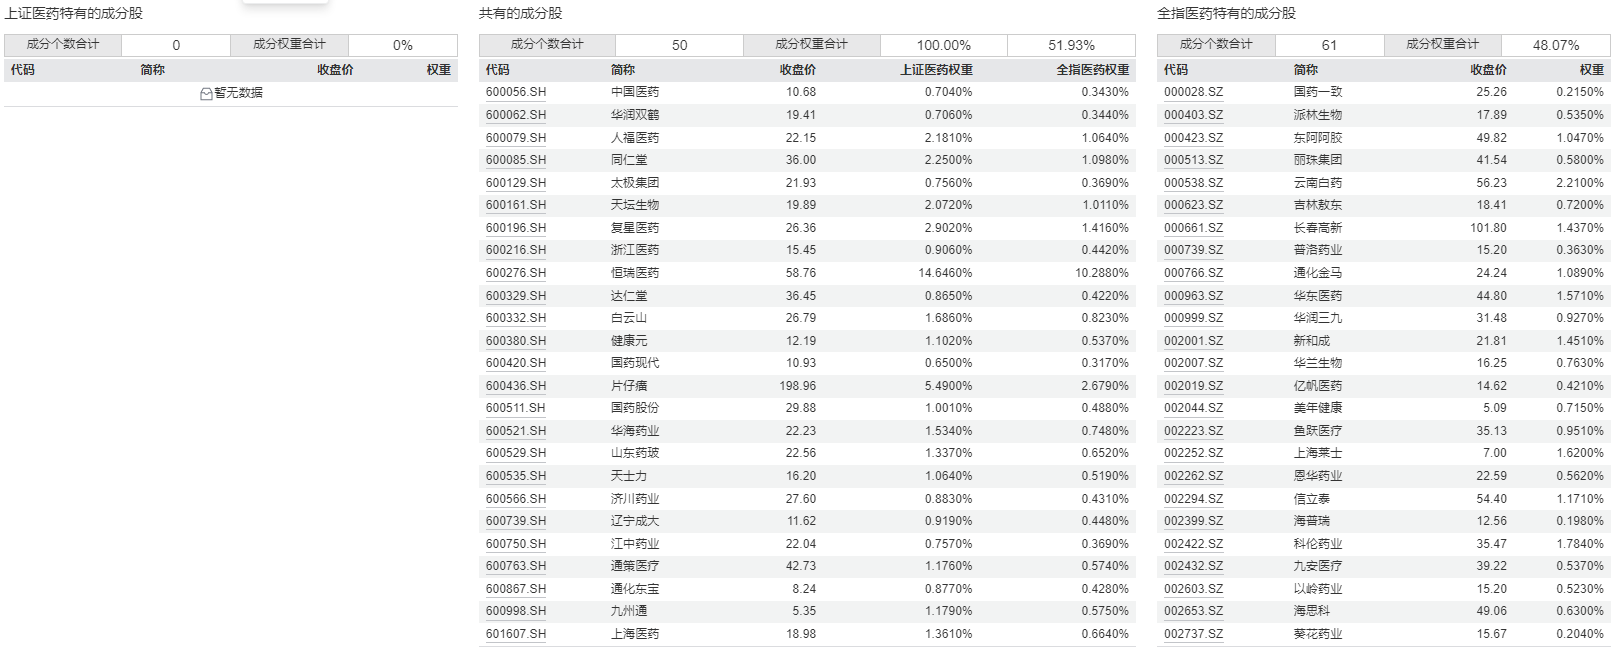
Task: Click the 000661.SZ code link
Action: point(1193,228)
